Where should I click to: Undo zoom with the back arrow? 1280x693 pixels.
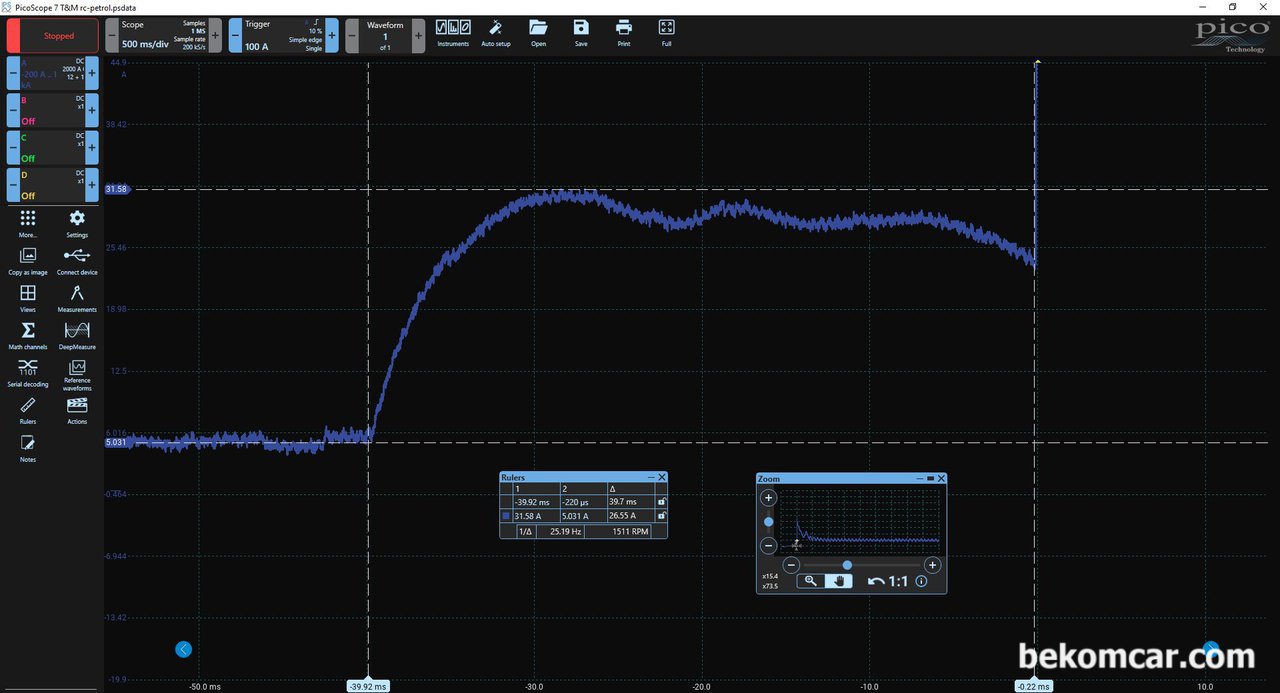point(875,581)
